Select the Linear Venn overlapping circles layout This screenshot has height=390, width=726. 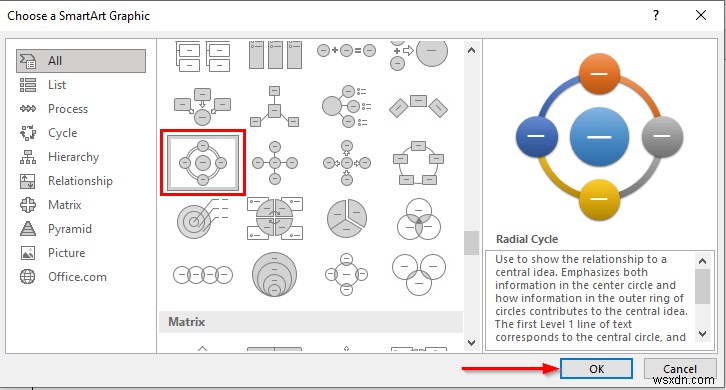point(203,275)
